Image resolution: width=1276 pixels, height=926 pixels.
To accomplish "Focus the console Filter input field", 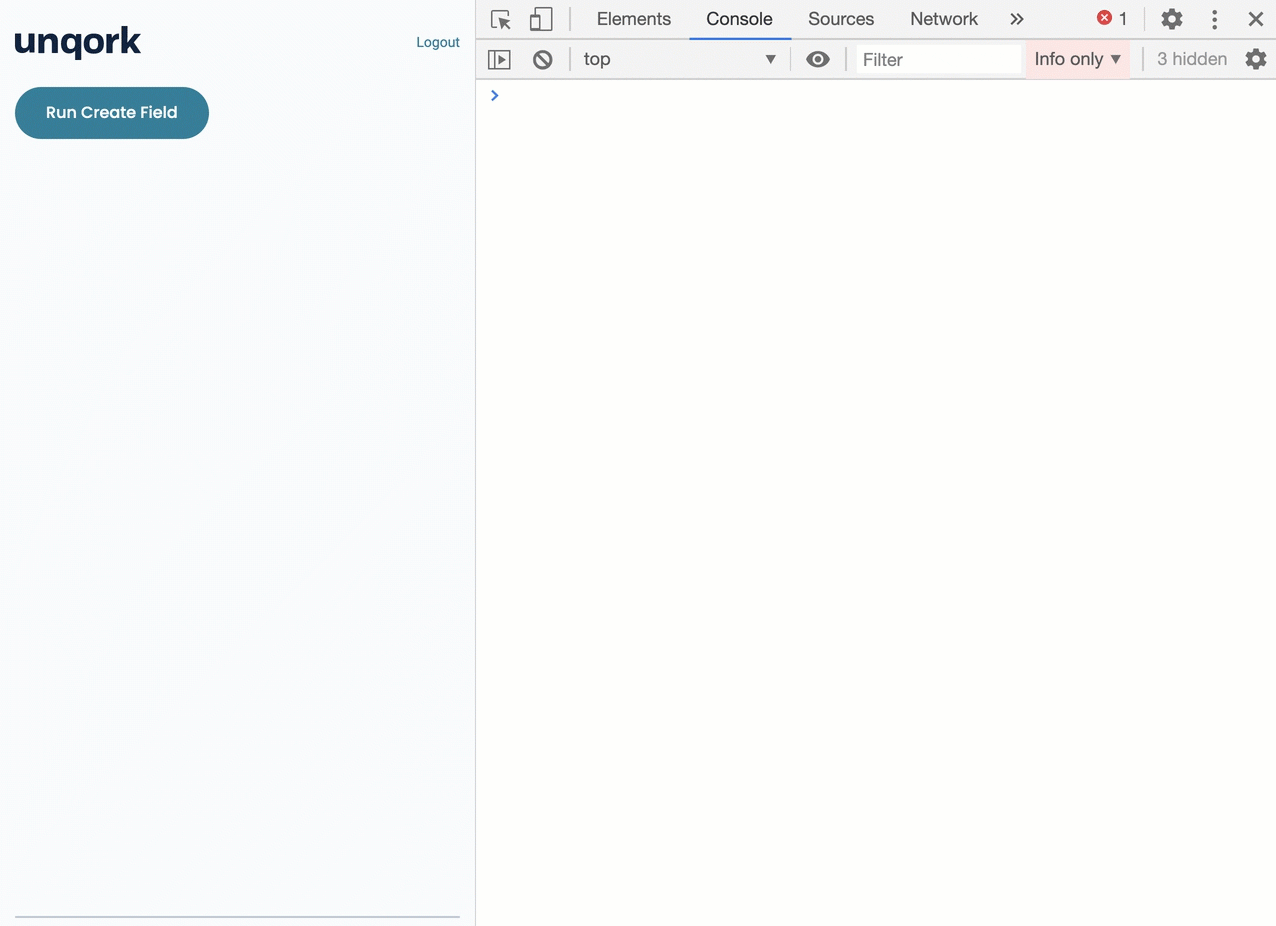I will pyautogui.click(x=939, y=60).
